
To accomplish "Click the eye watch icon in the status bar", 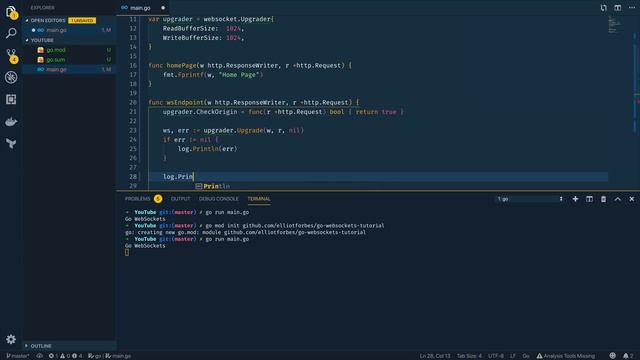I will 40,356.
